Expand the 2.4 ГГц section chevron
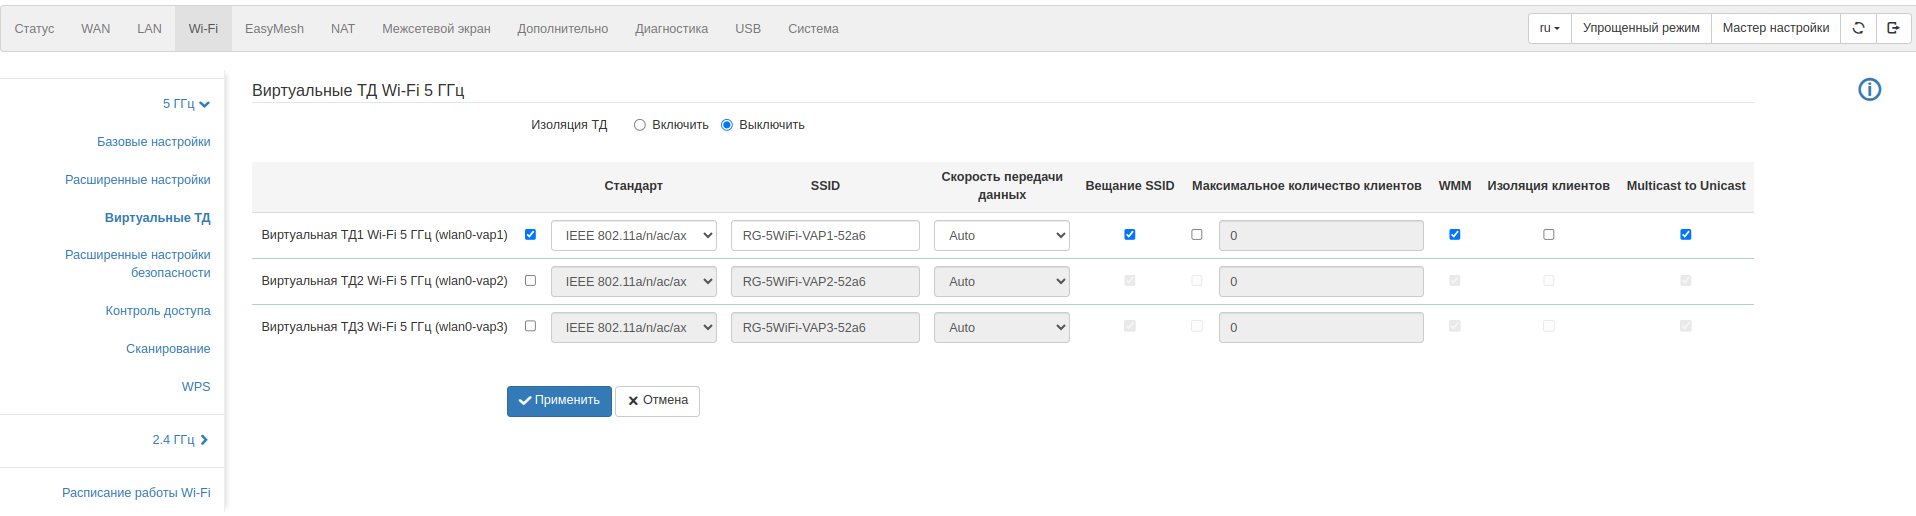 [204, 440]
